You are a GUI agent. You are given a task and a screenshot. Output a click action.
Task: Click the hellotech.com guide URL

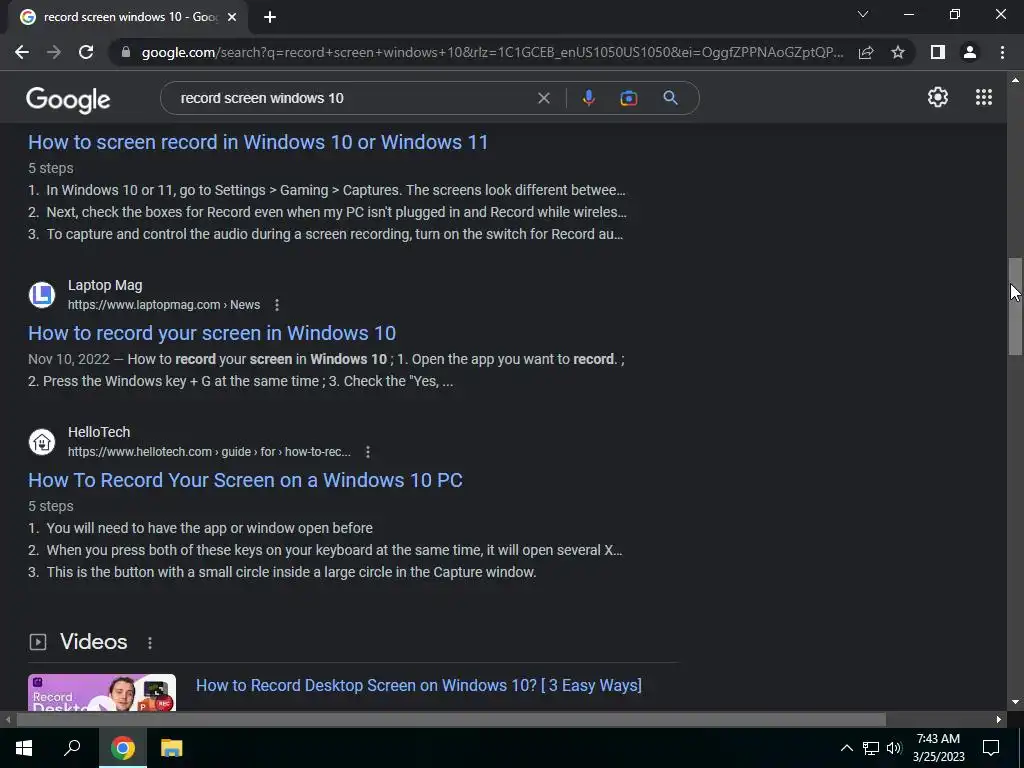pos(209,452)
